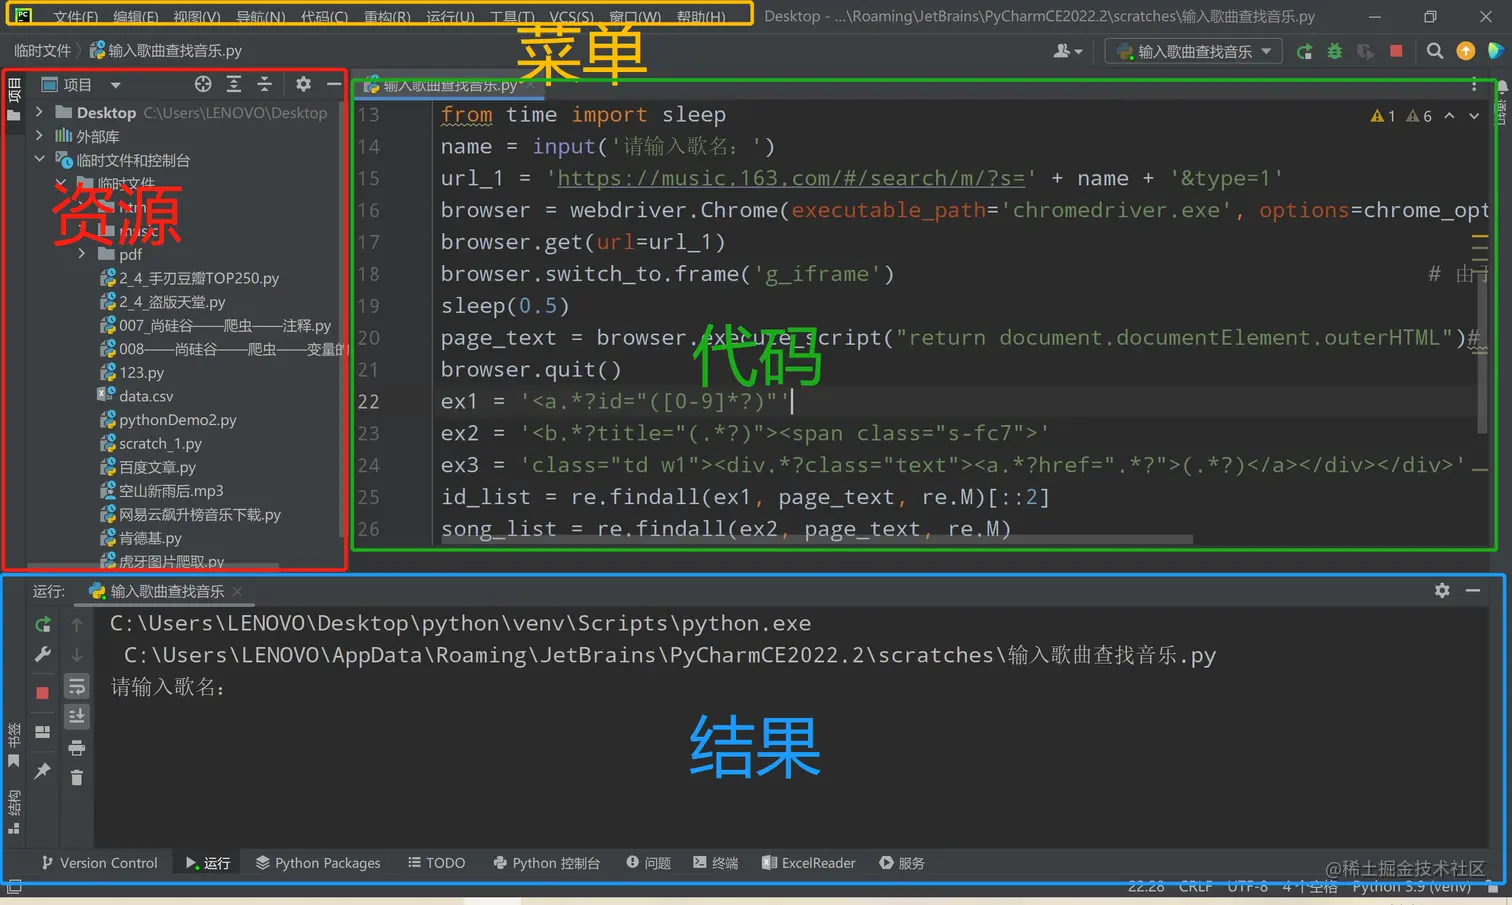Toggle soft-wrap in the Run console
Image resolution: width=1512 pixels, height=905 pixels.
tap(76, 687)
